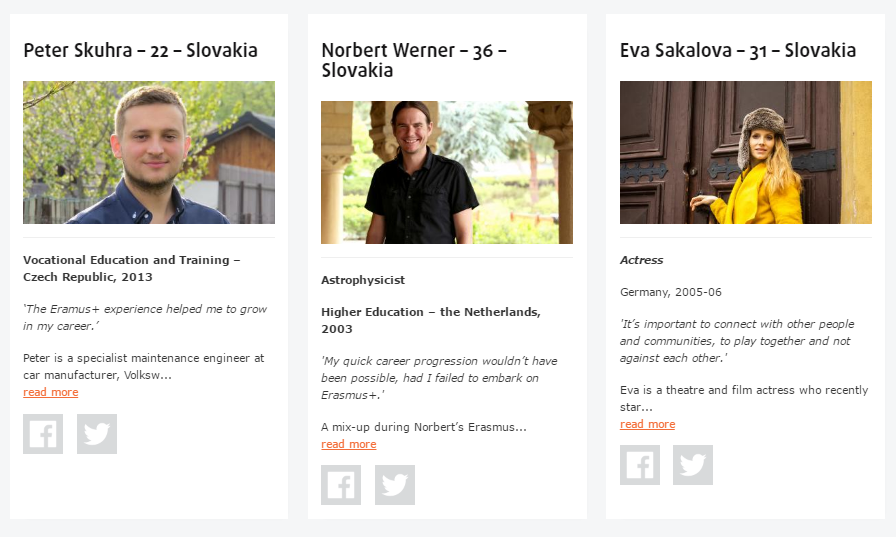Click the heading Eva Sakalova – 31 – Slovakia
This screenshot has width=896, height=537.
(x=738, y=50)
